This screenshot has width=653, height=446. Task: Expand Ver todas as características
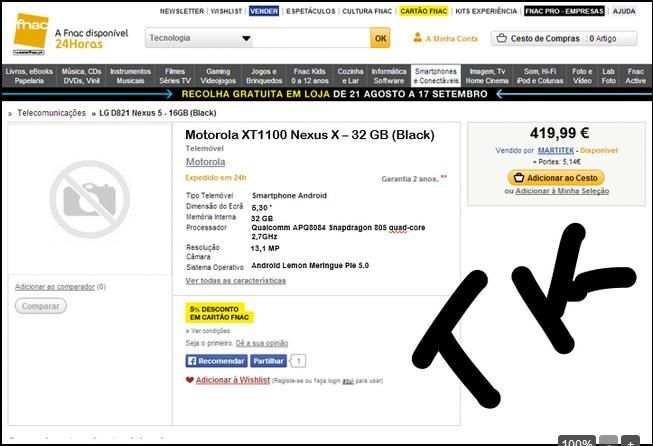pyautogui.click(x=236, y=281)
